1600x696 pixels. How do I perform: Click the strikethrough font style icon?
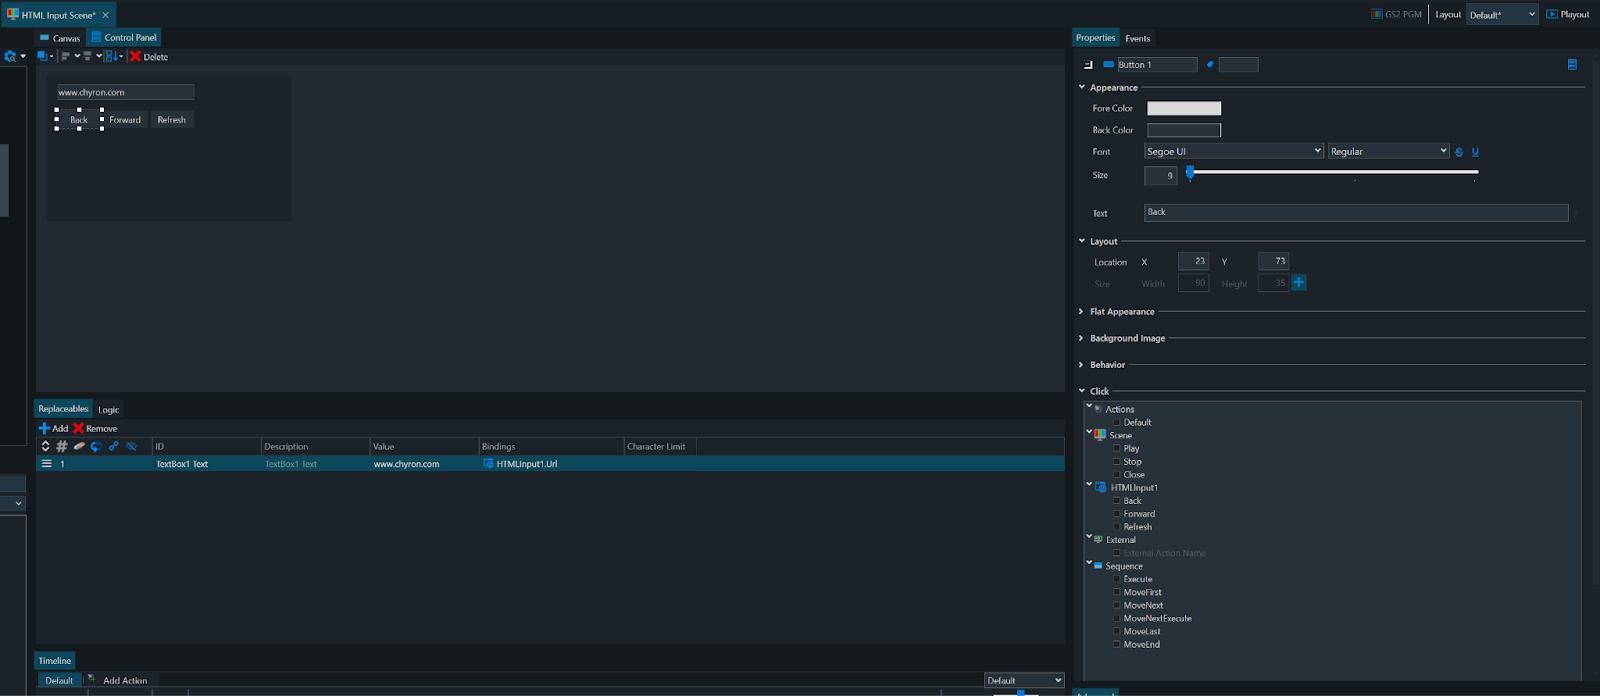click(x=1459, y=152)
